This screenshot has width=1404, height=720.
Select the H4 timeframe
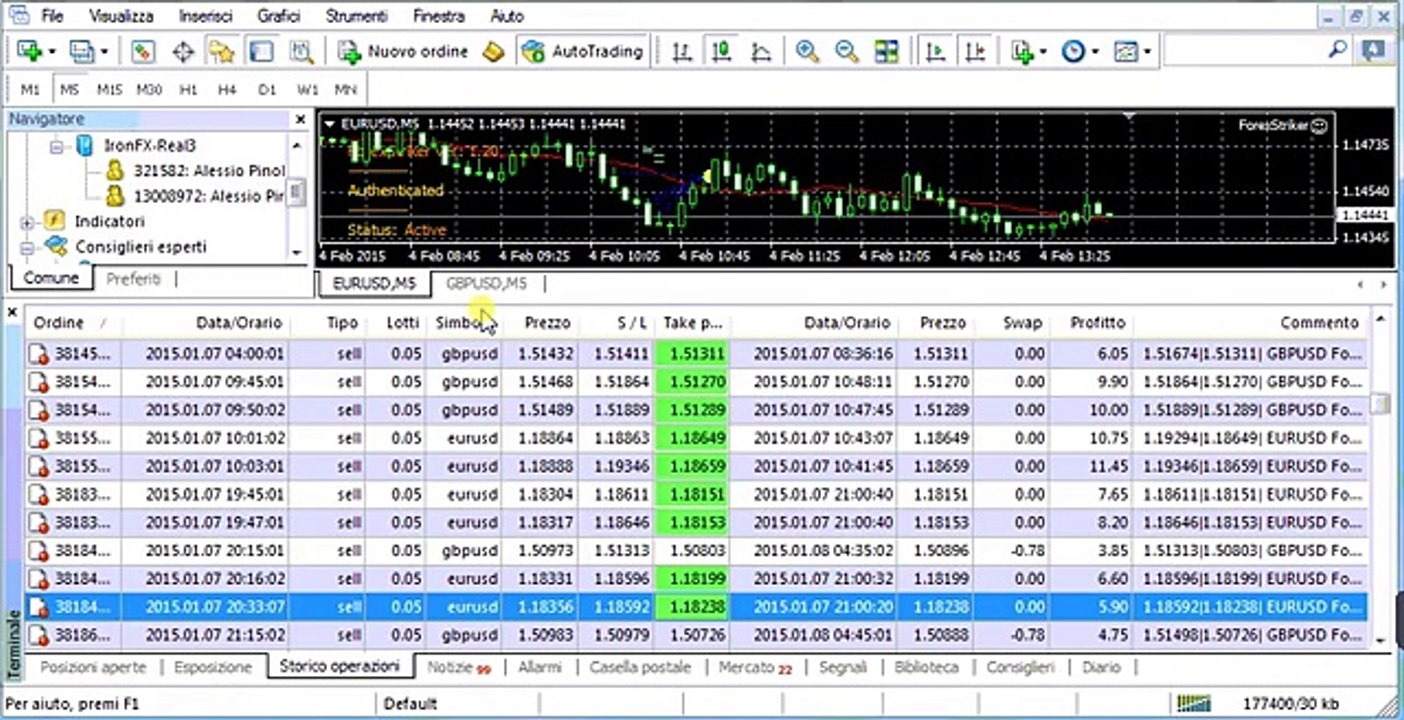[227, 89]
